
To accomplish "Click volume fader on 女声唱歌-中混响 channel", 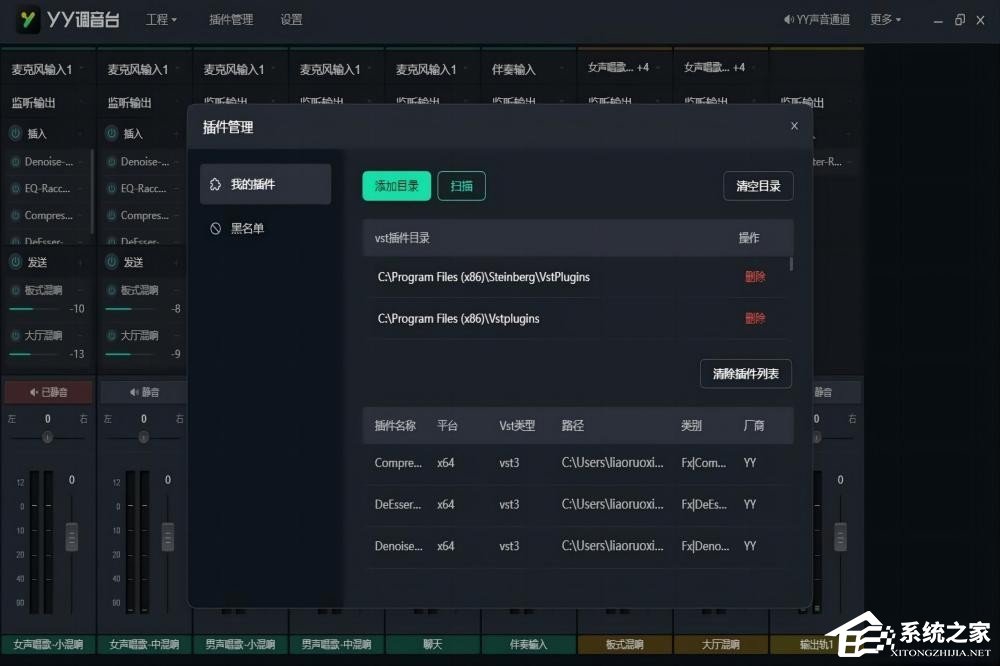I will click(168, 536).
